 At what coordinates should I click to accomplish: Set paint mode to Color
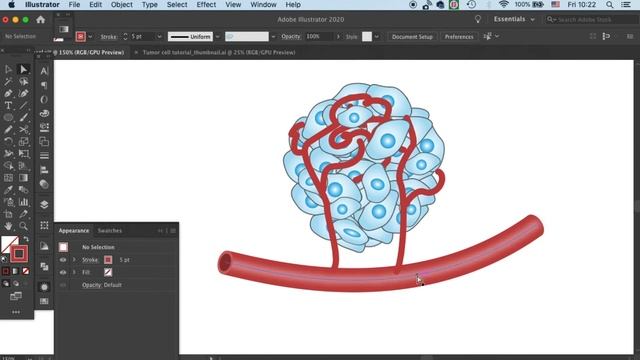(6, 271)
